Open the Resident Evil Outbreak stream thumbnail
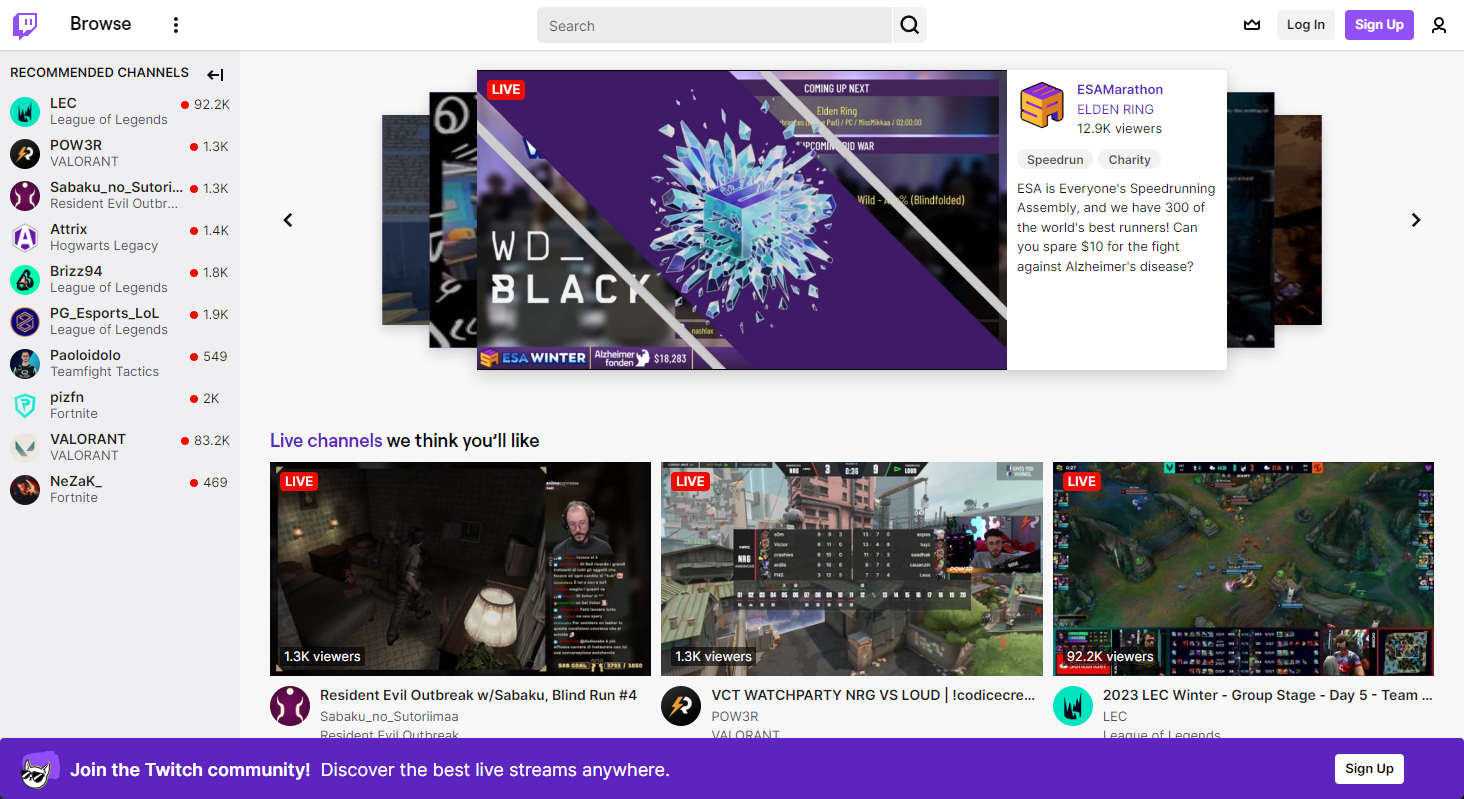 point(460,568)
